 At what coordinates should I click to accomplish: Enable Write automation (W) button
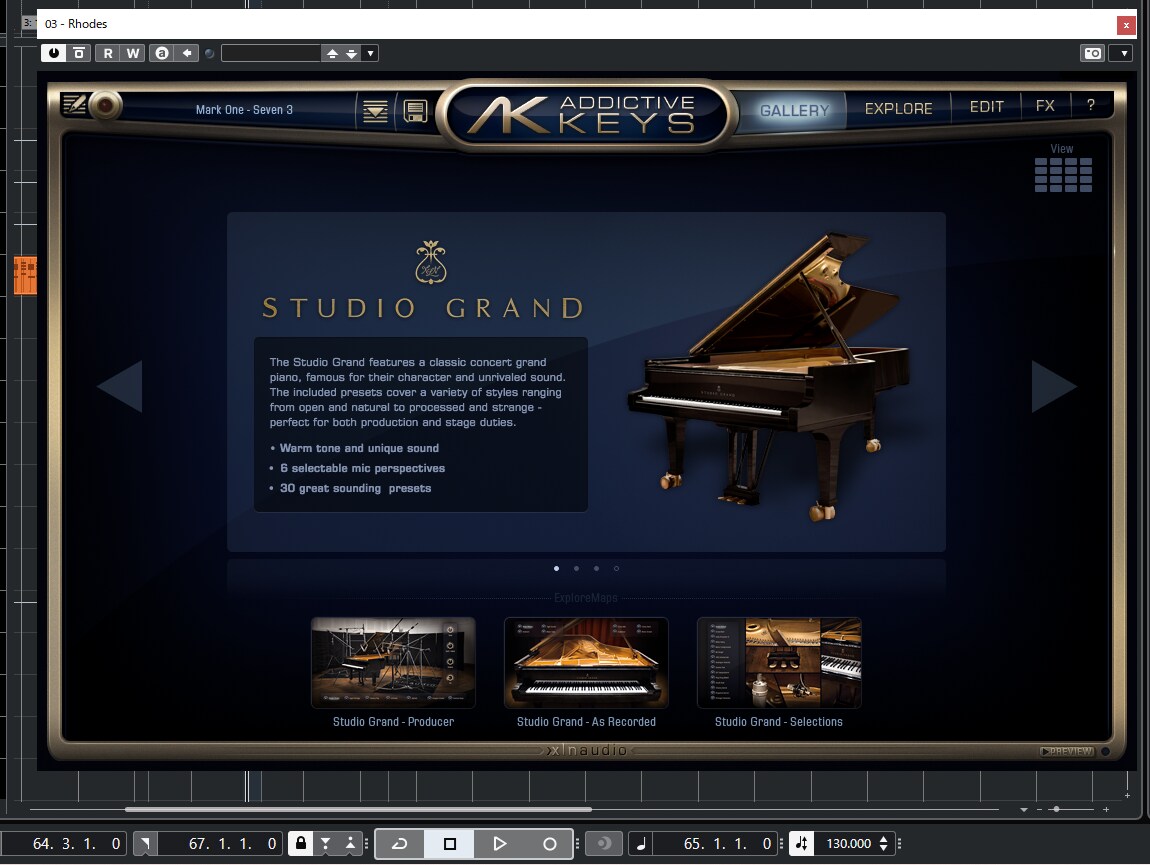pyautogui.click(x=133, y=53)
